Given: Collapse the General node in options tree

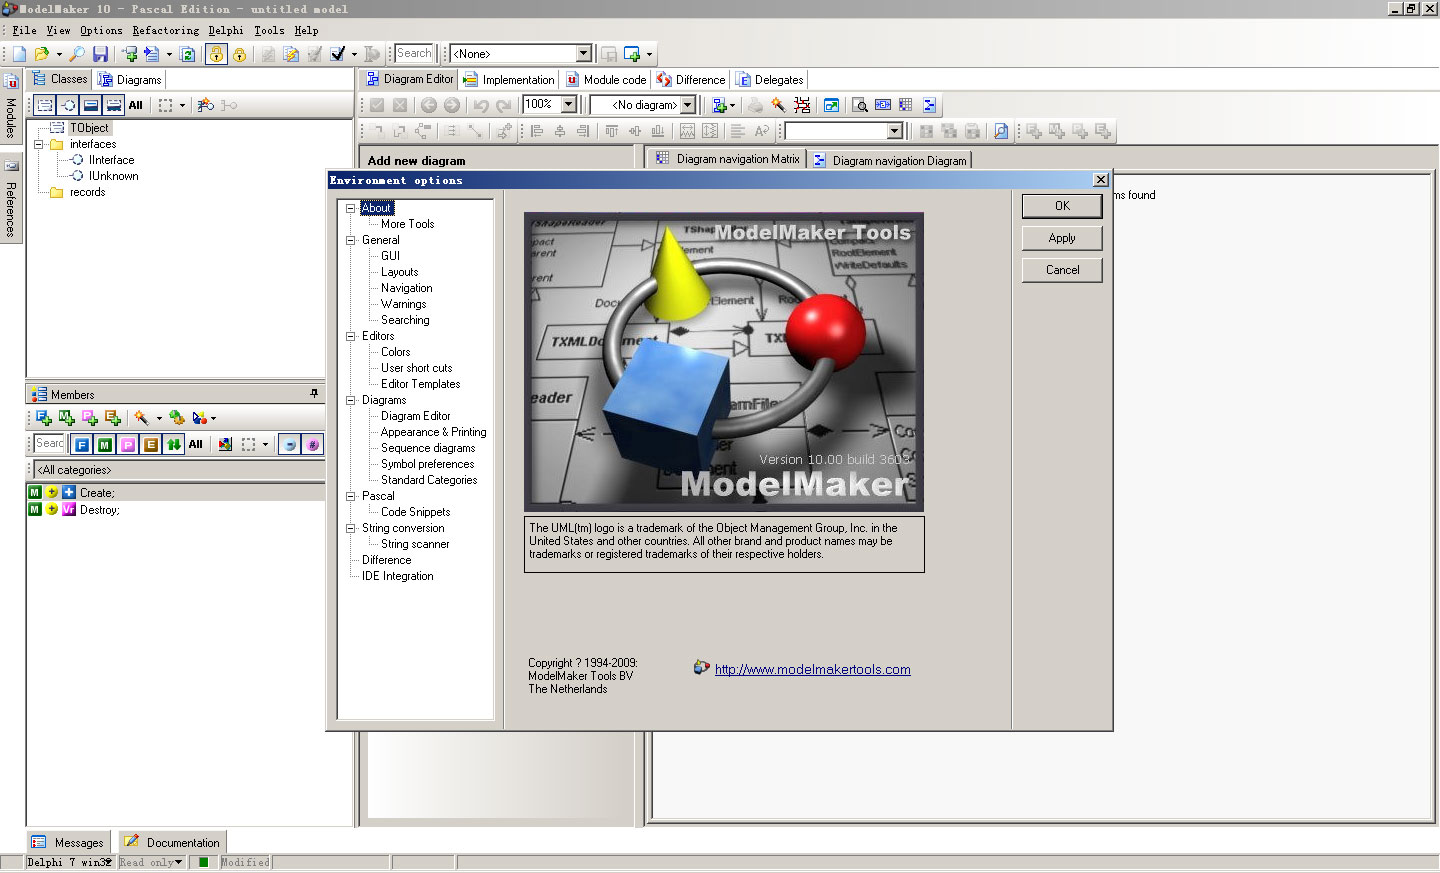Looking at the screenshot, I should pos(351,240).
